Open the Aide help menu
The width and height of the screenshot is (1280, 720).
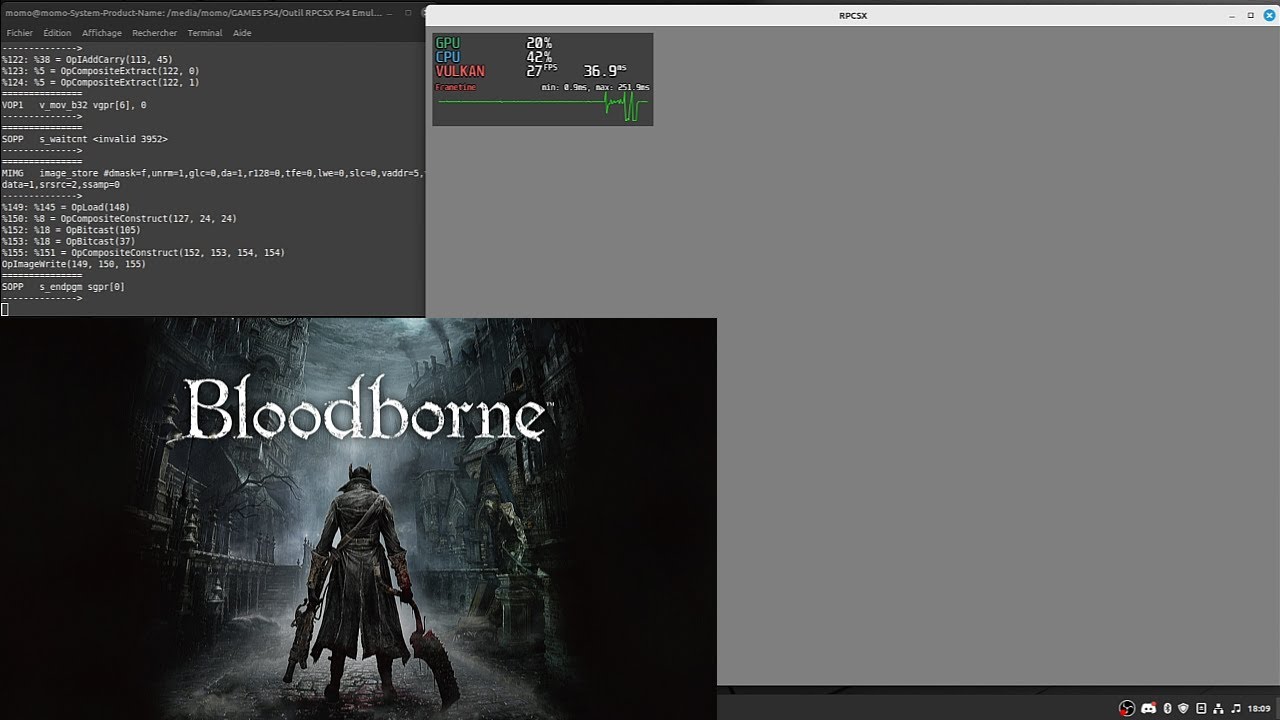pos(242,33)
